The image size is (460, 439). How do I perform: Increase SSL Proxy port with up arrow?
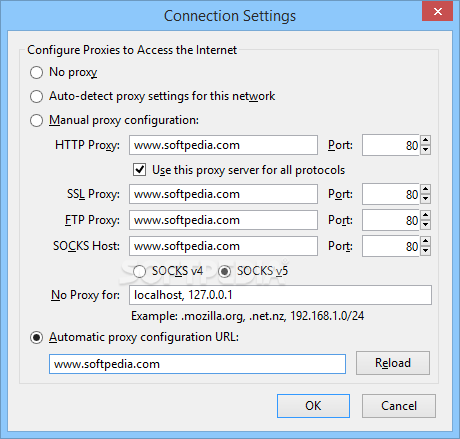pos(425,189)
